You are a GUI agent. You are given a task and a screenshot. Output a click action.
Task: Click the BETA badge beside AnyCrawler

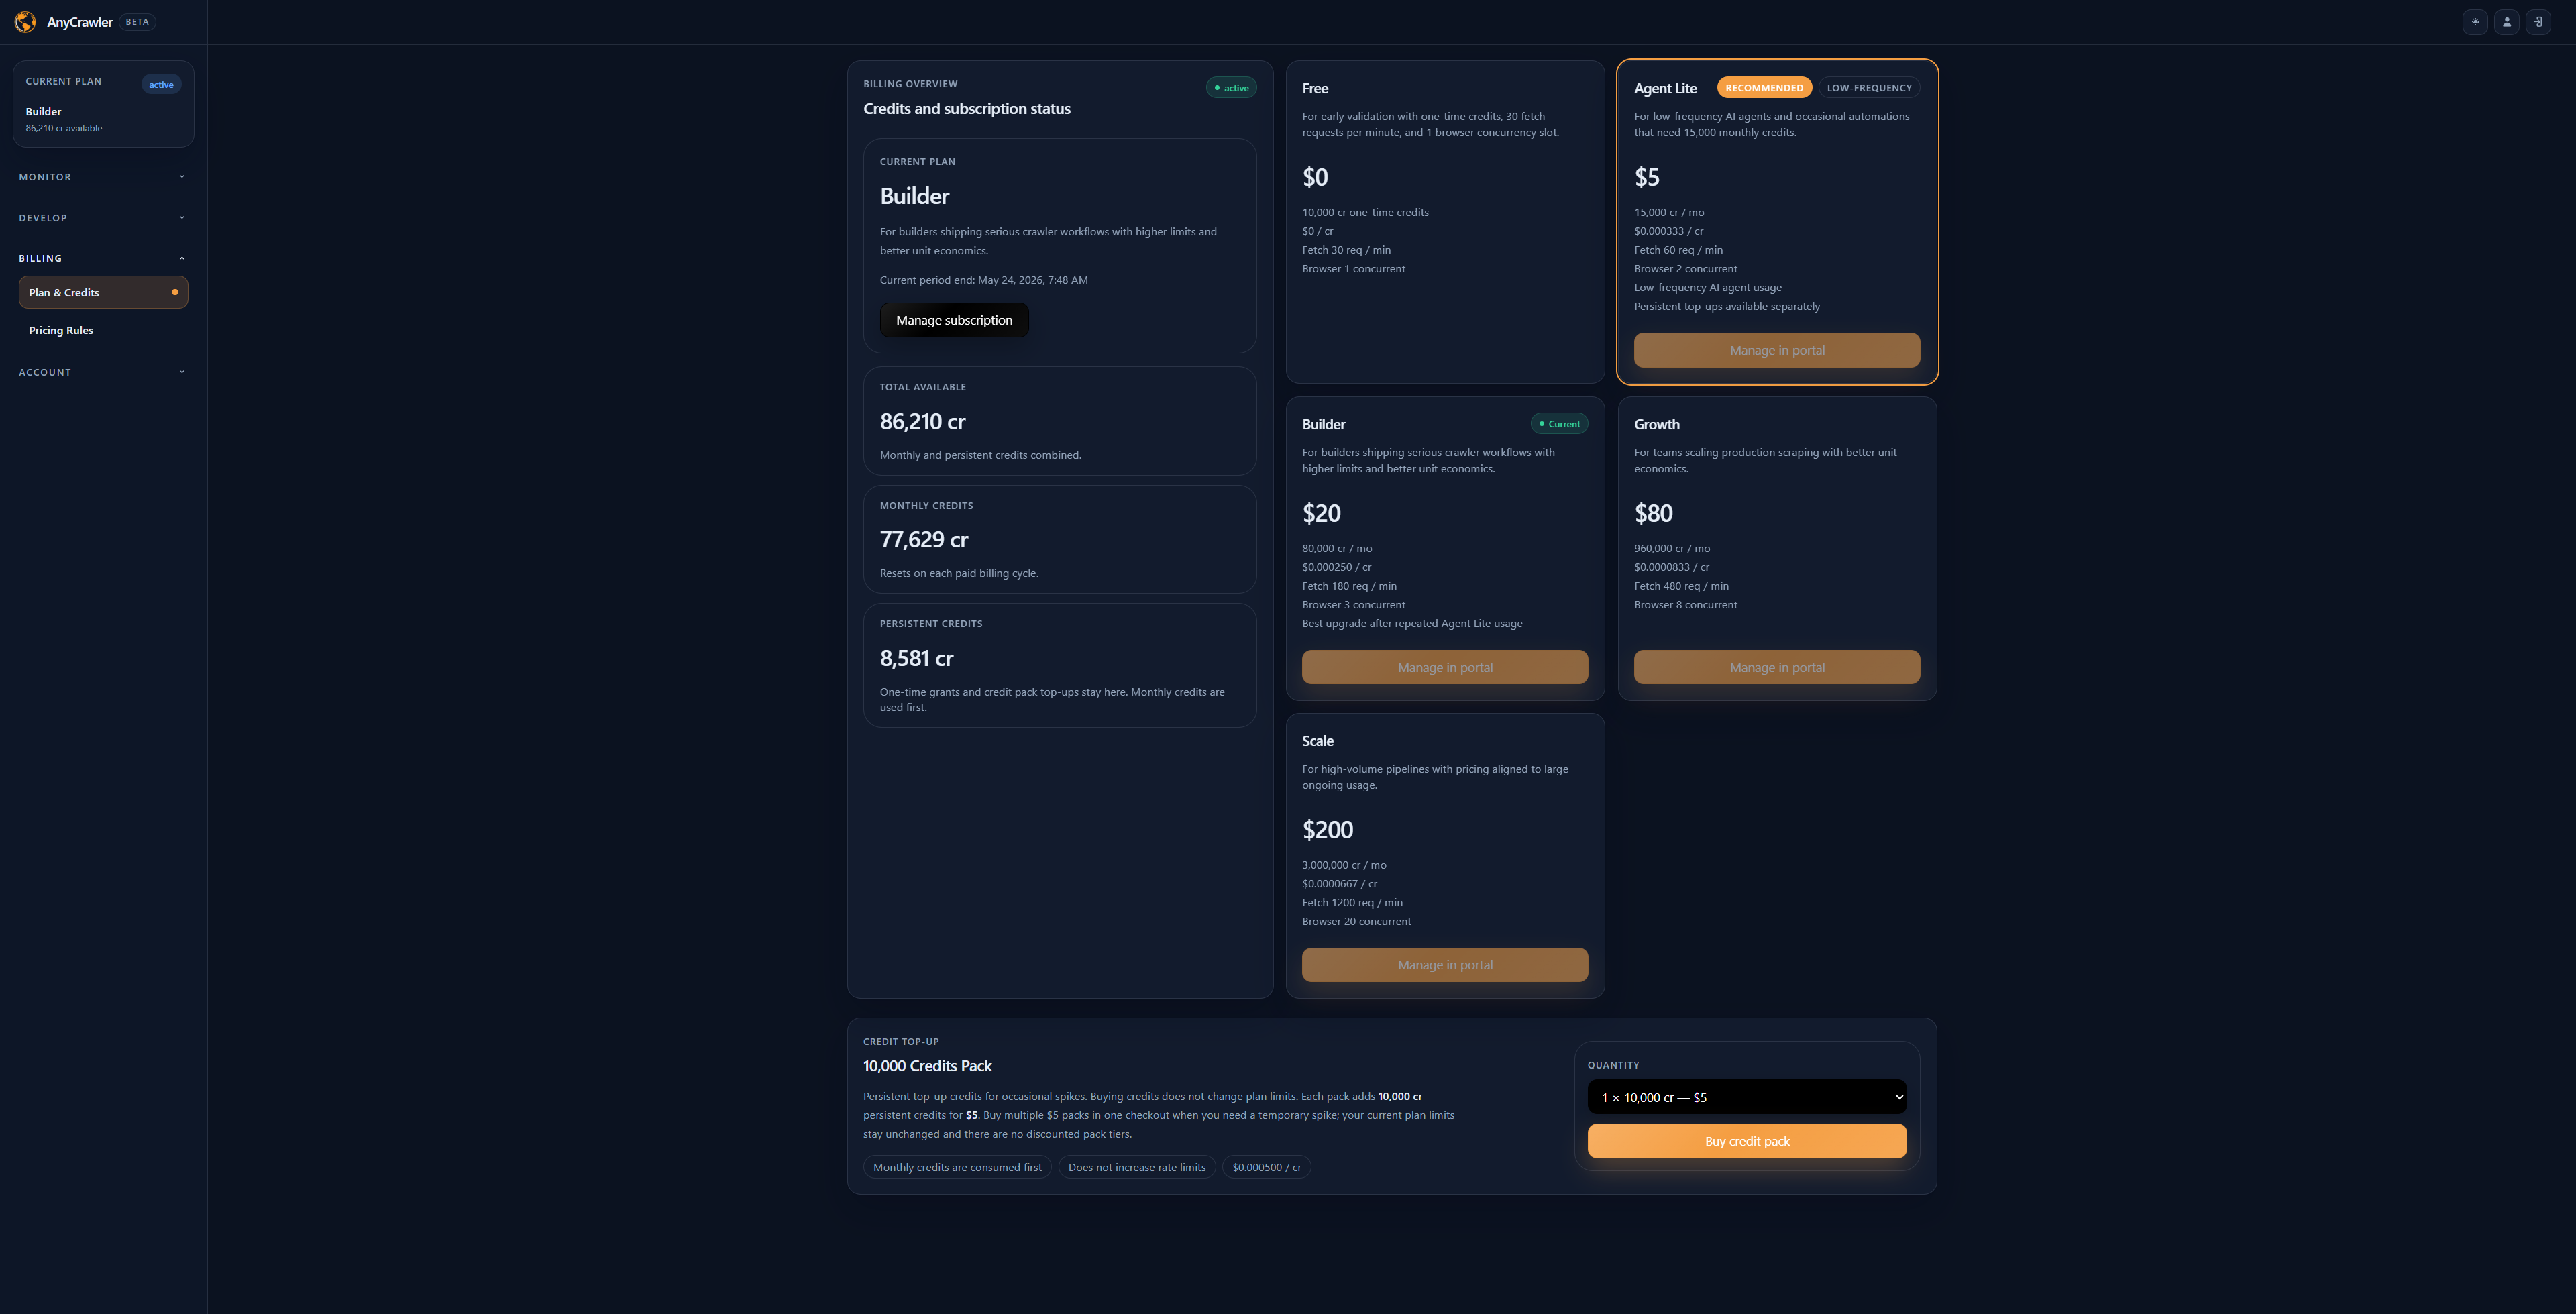pyautogui.click(x=137, y=22)
